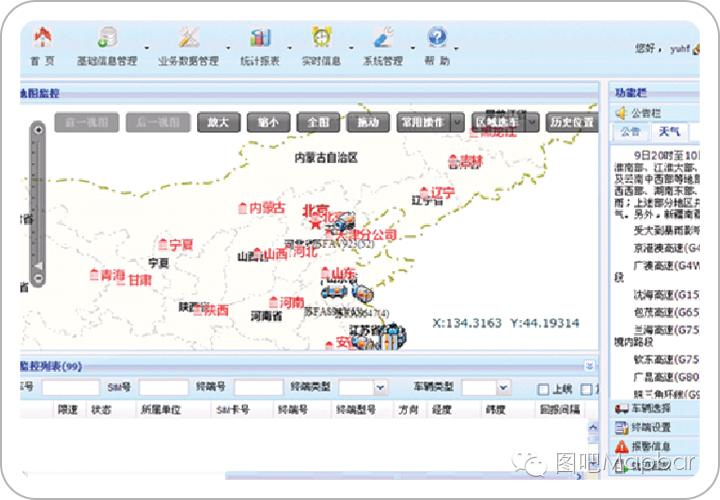This screenshot has height=500, width=720.
Task: Click the 后一视图 button
Action: 158,123
